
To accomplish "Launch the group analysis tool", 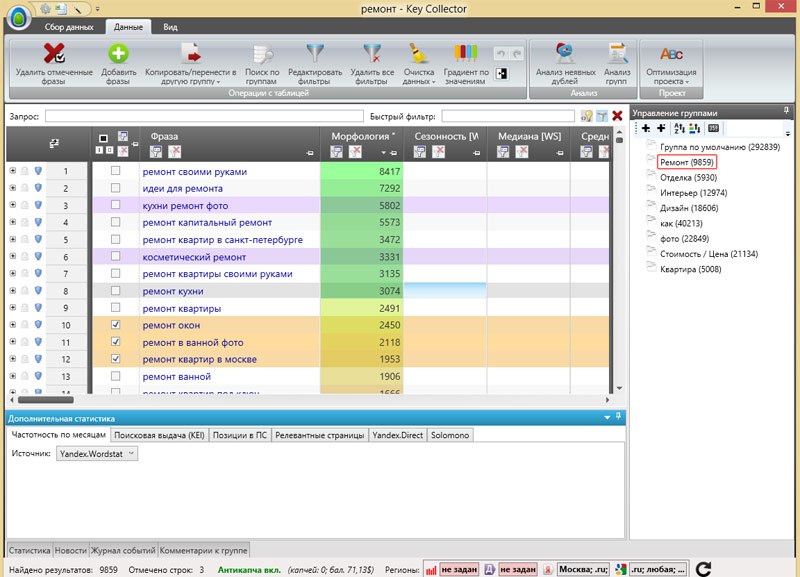I will (x=617, y=54).
